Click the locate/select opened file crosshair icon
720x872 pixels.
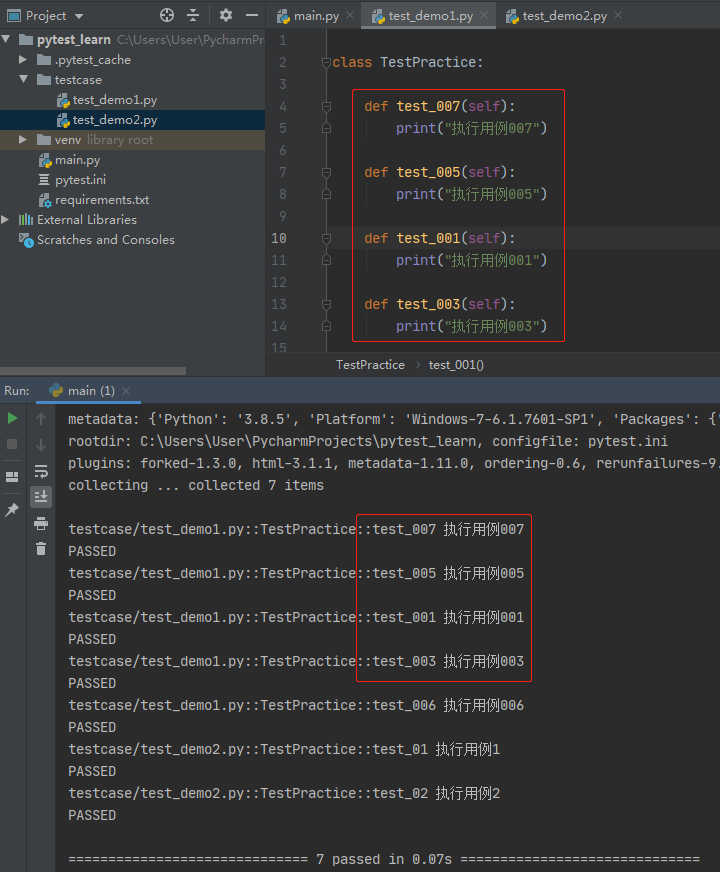tap(167, 16)
